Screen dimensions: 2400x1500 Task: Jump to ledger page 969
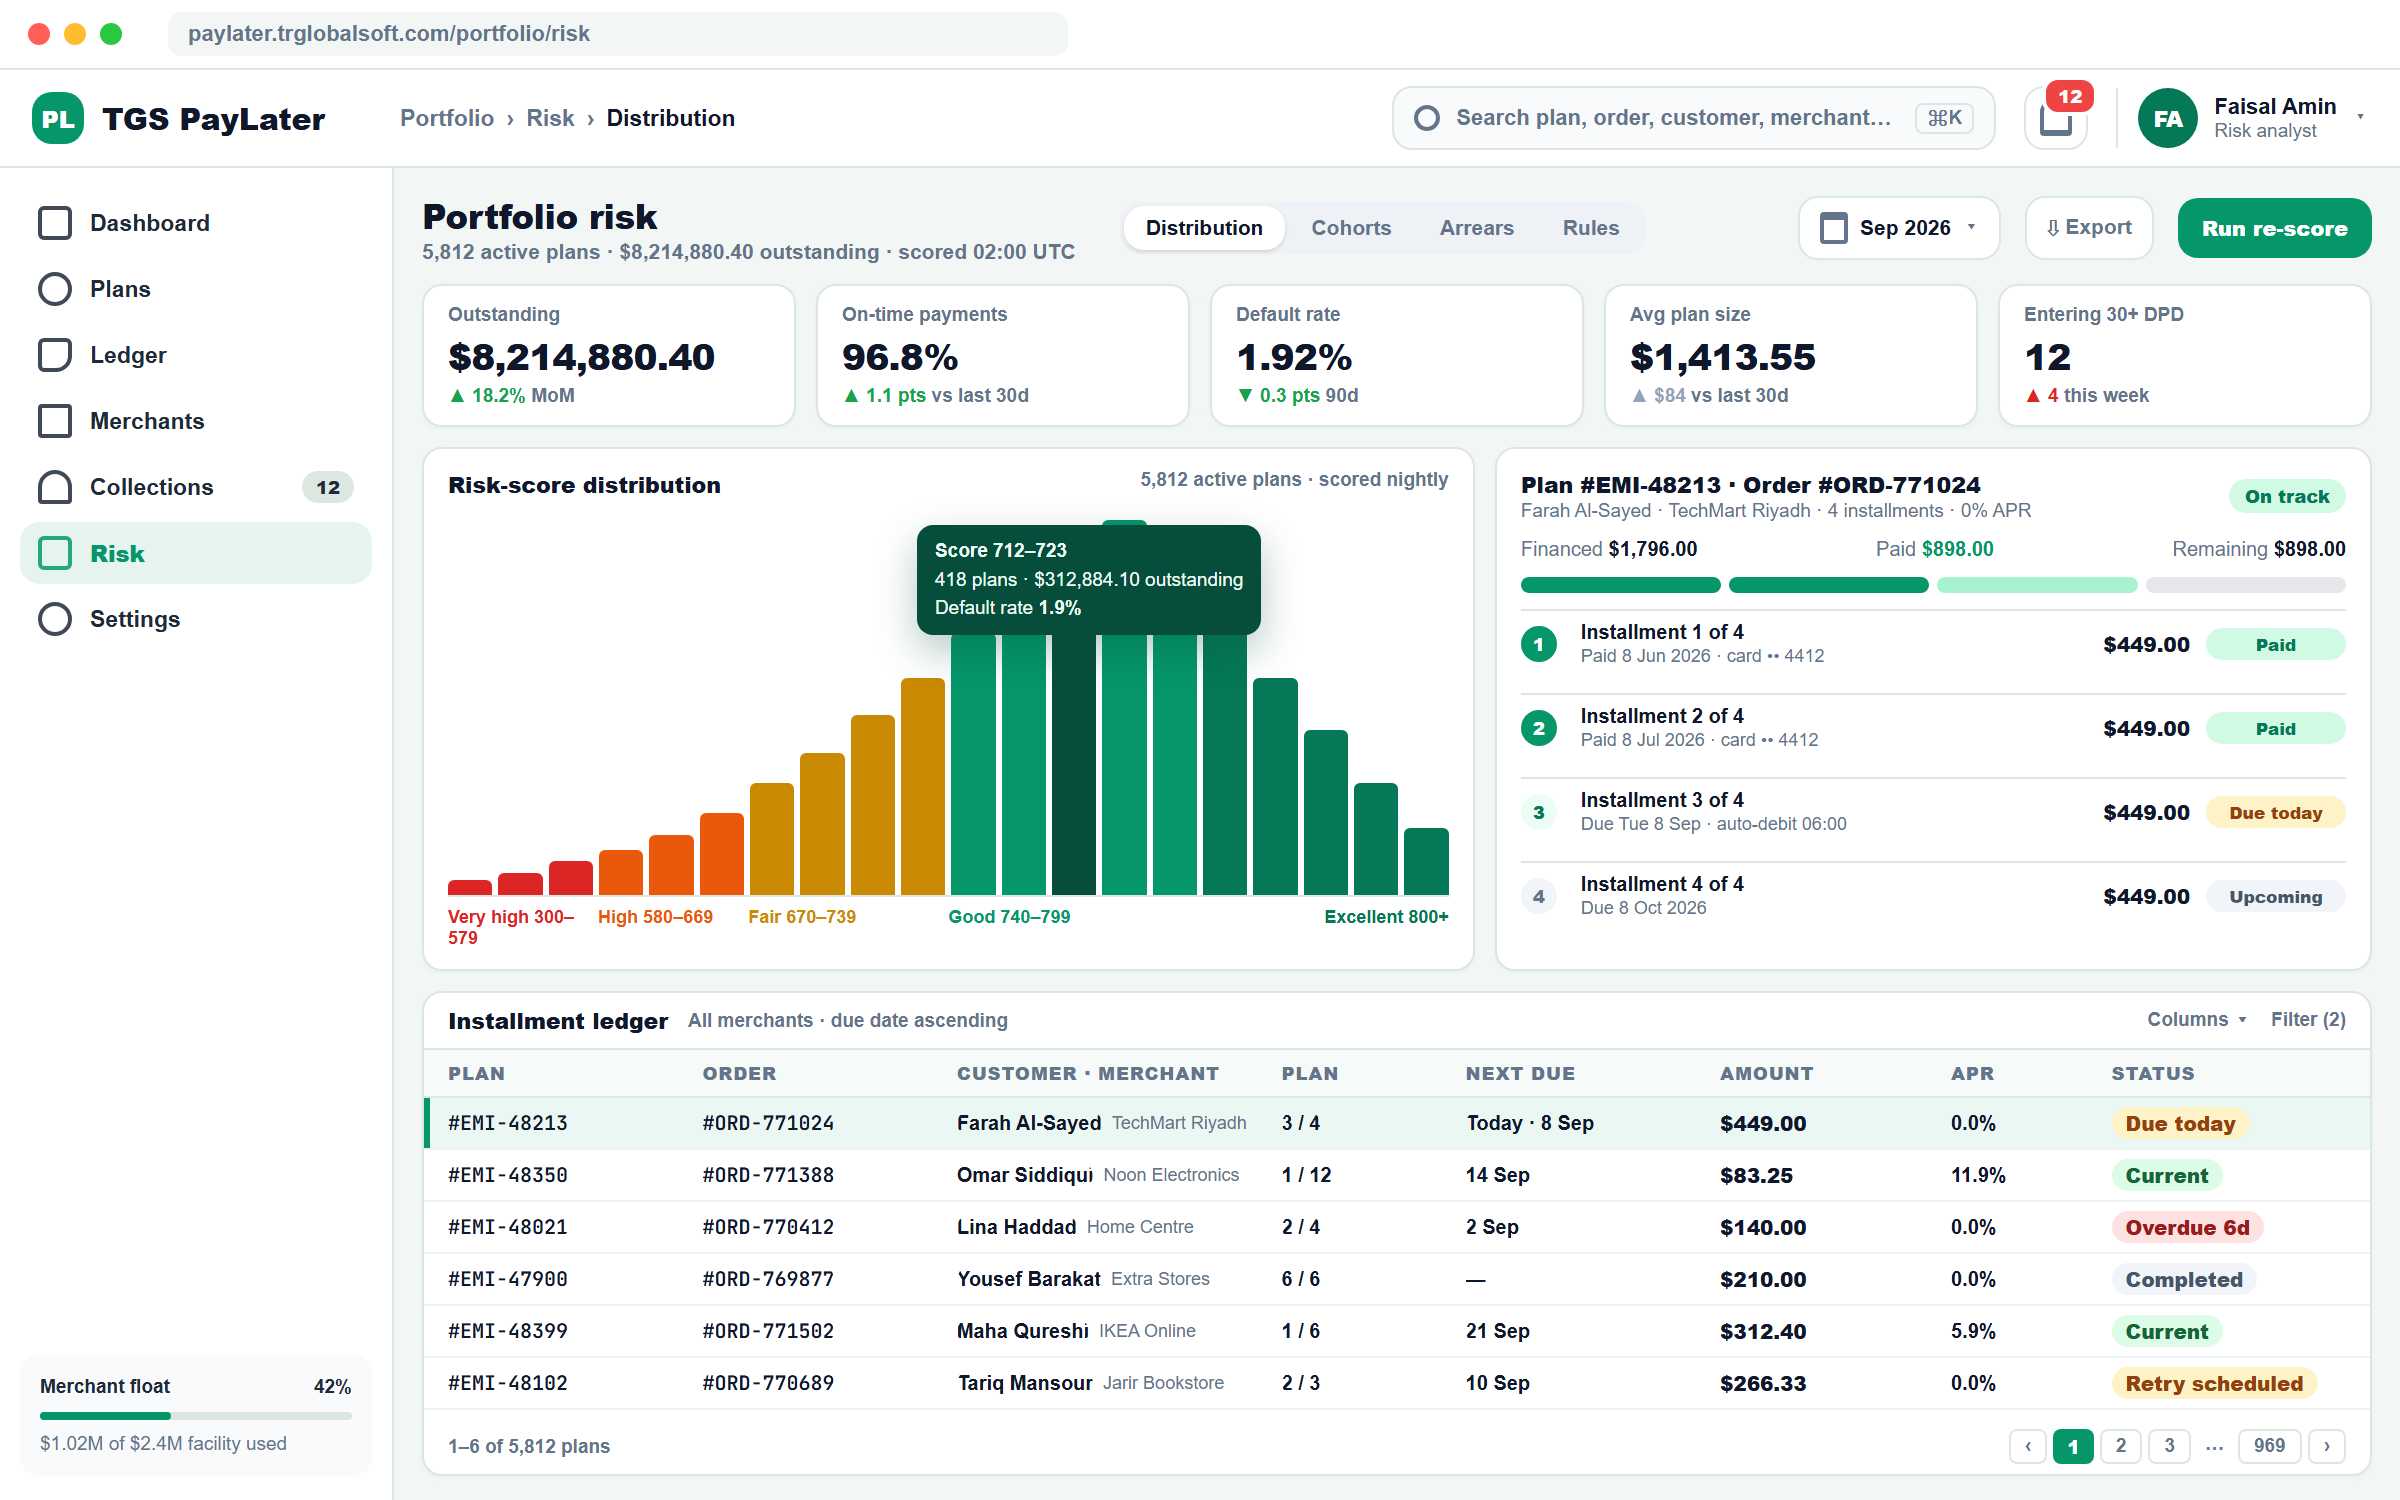pyautogui.click(x=2269, y=1446)
